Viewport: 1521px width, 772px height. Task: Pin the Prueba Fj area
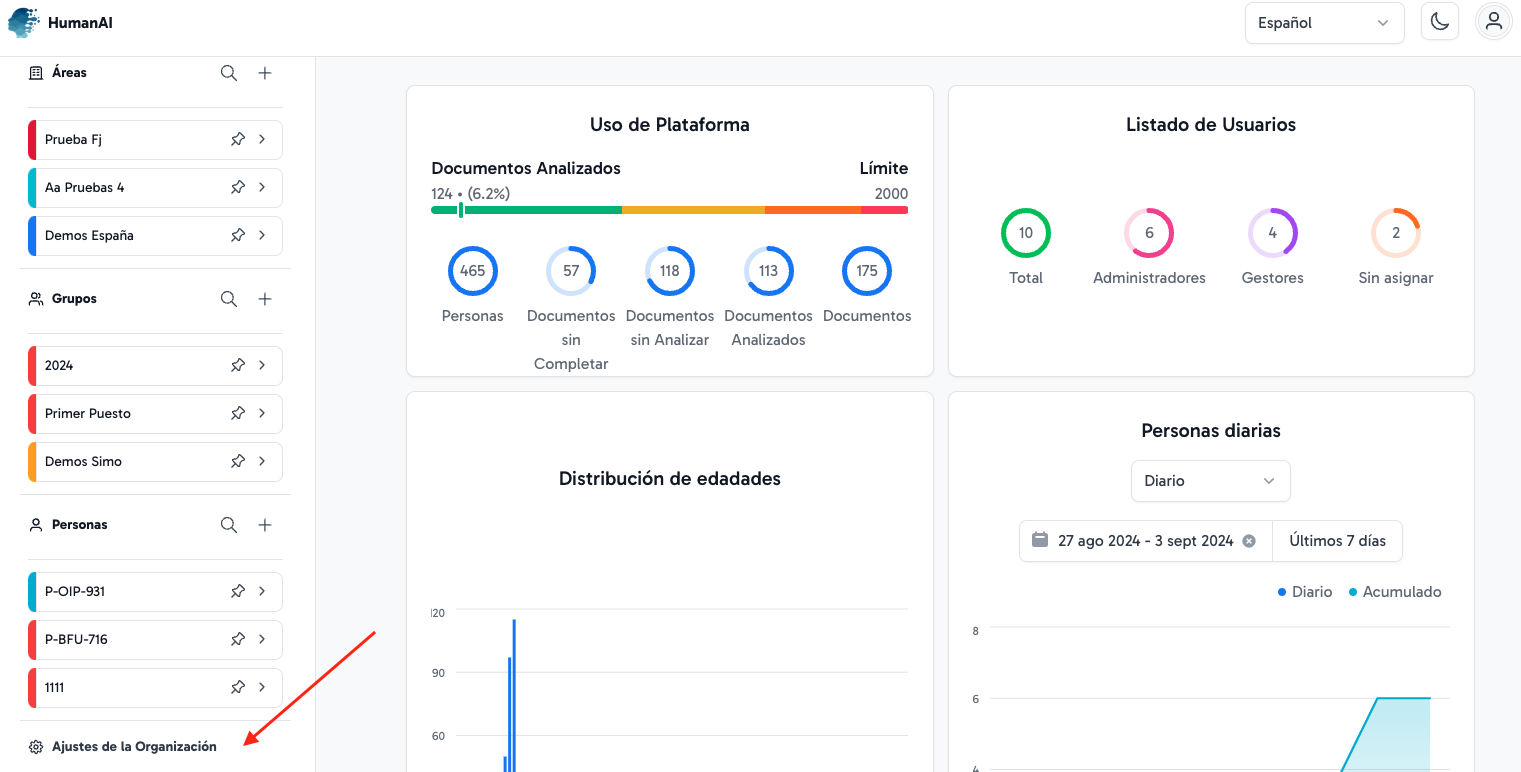pos(238,140)
